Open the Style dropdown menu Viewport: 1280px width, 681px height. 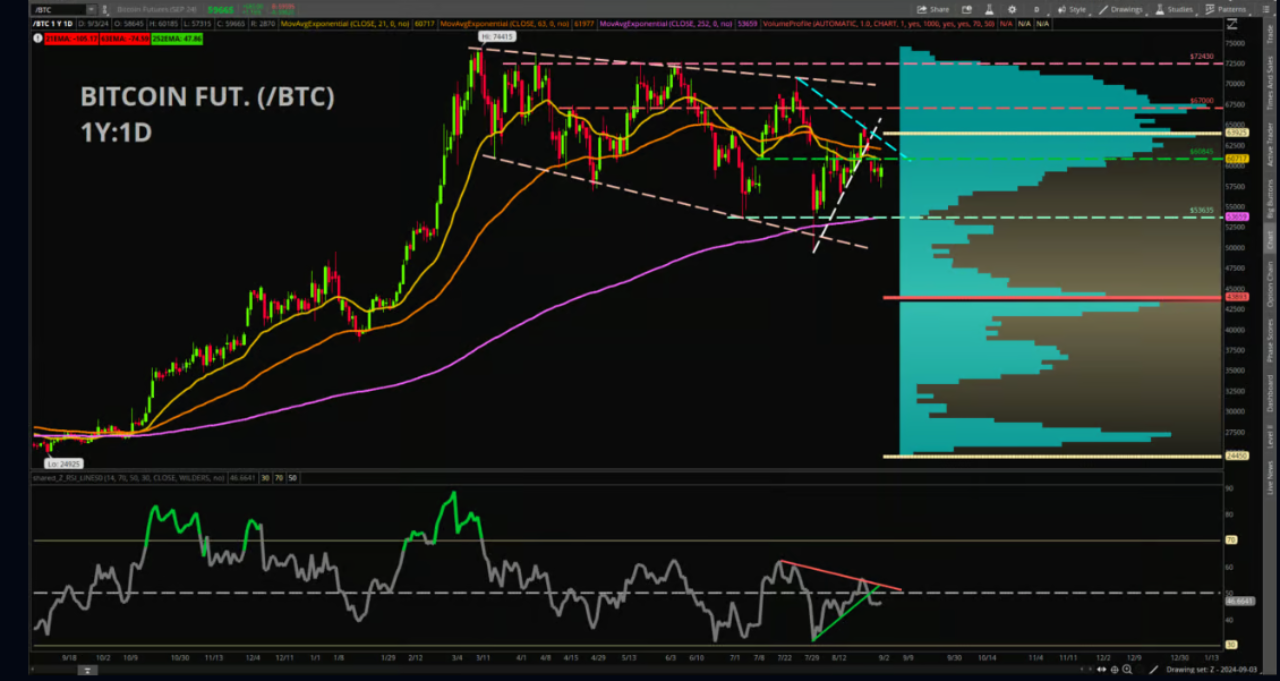click(1073, 9)
